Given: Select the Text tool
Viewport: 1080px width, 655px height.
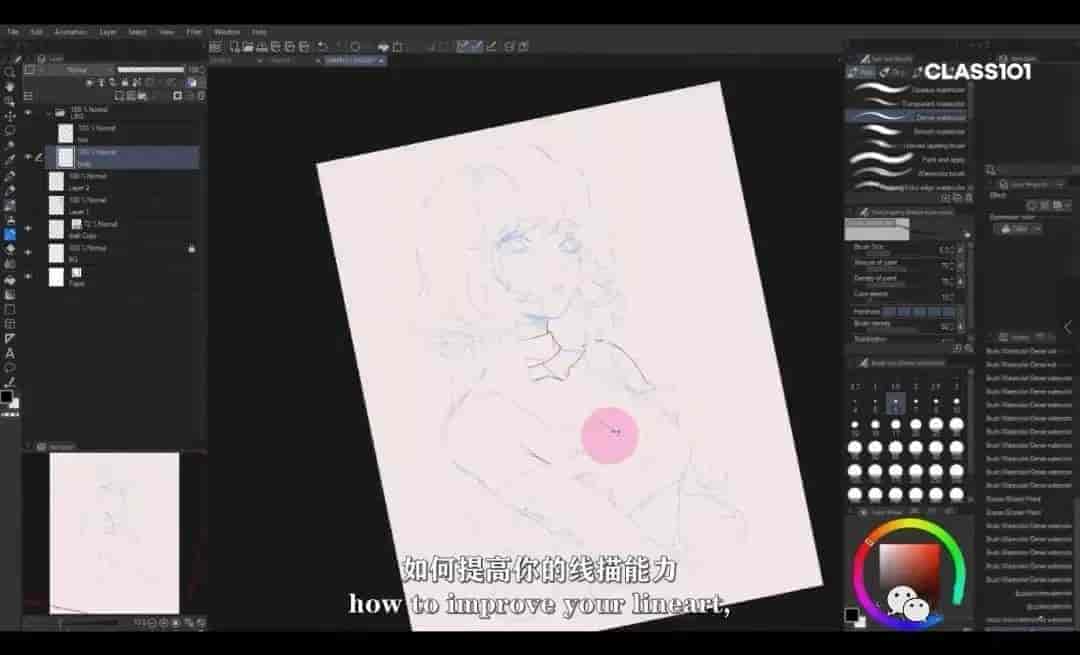Looking at the screenshot, I should click(x=10, y=353).
